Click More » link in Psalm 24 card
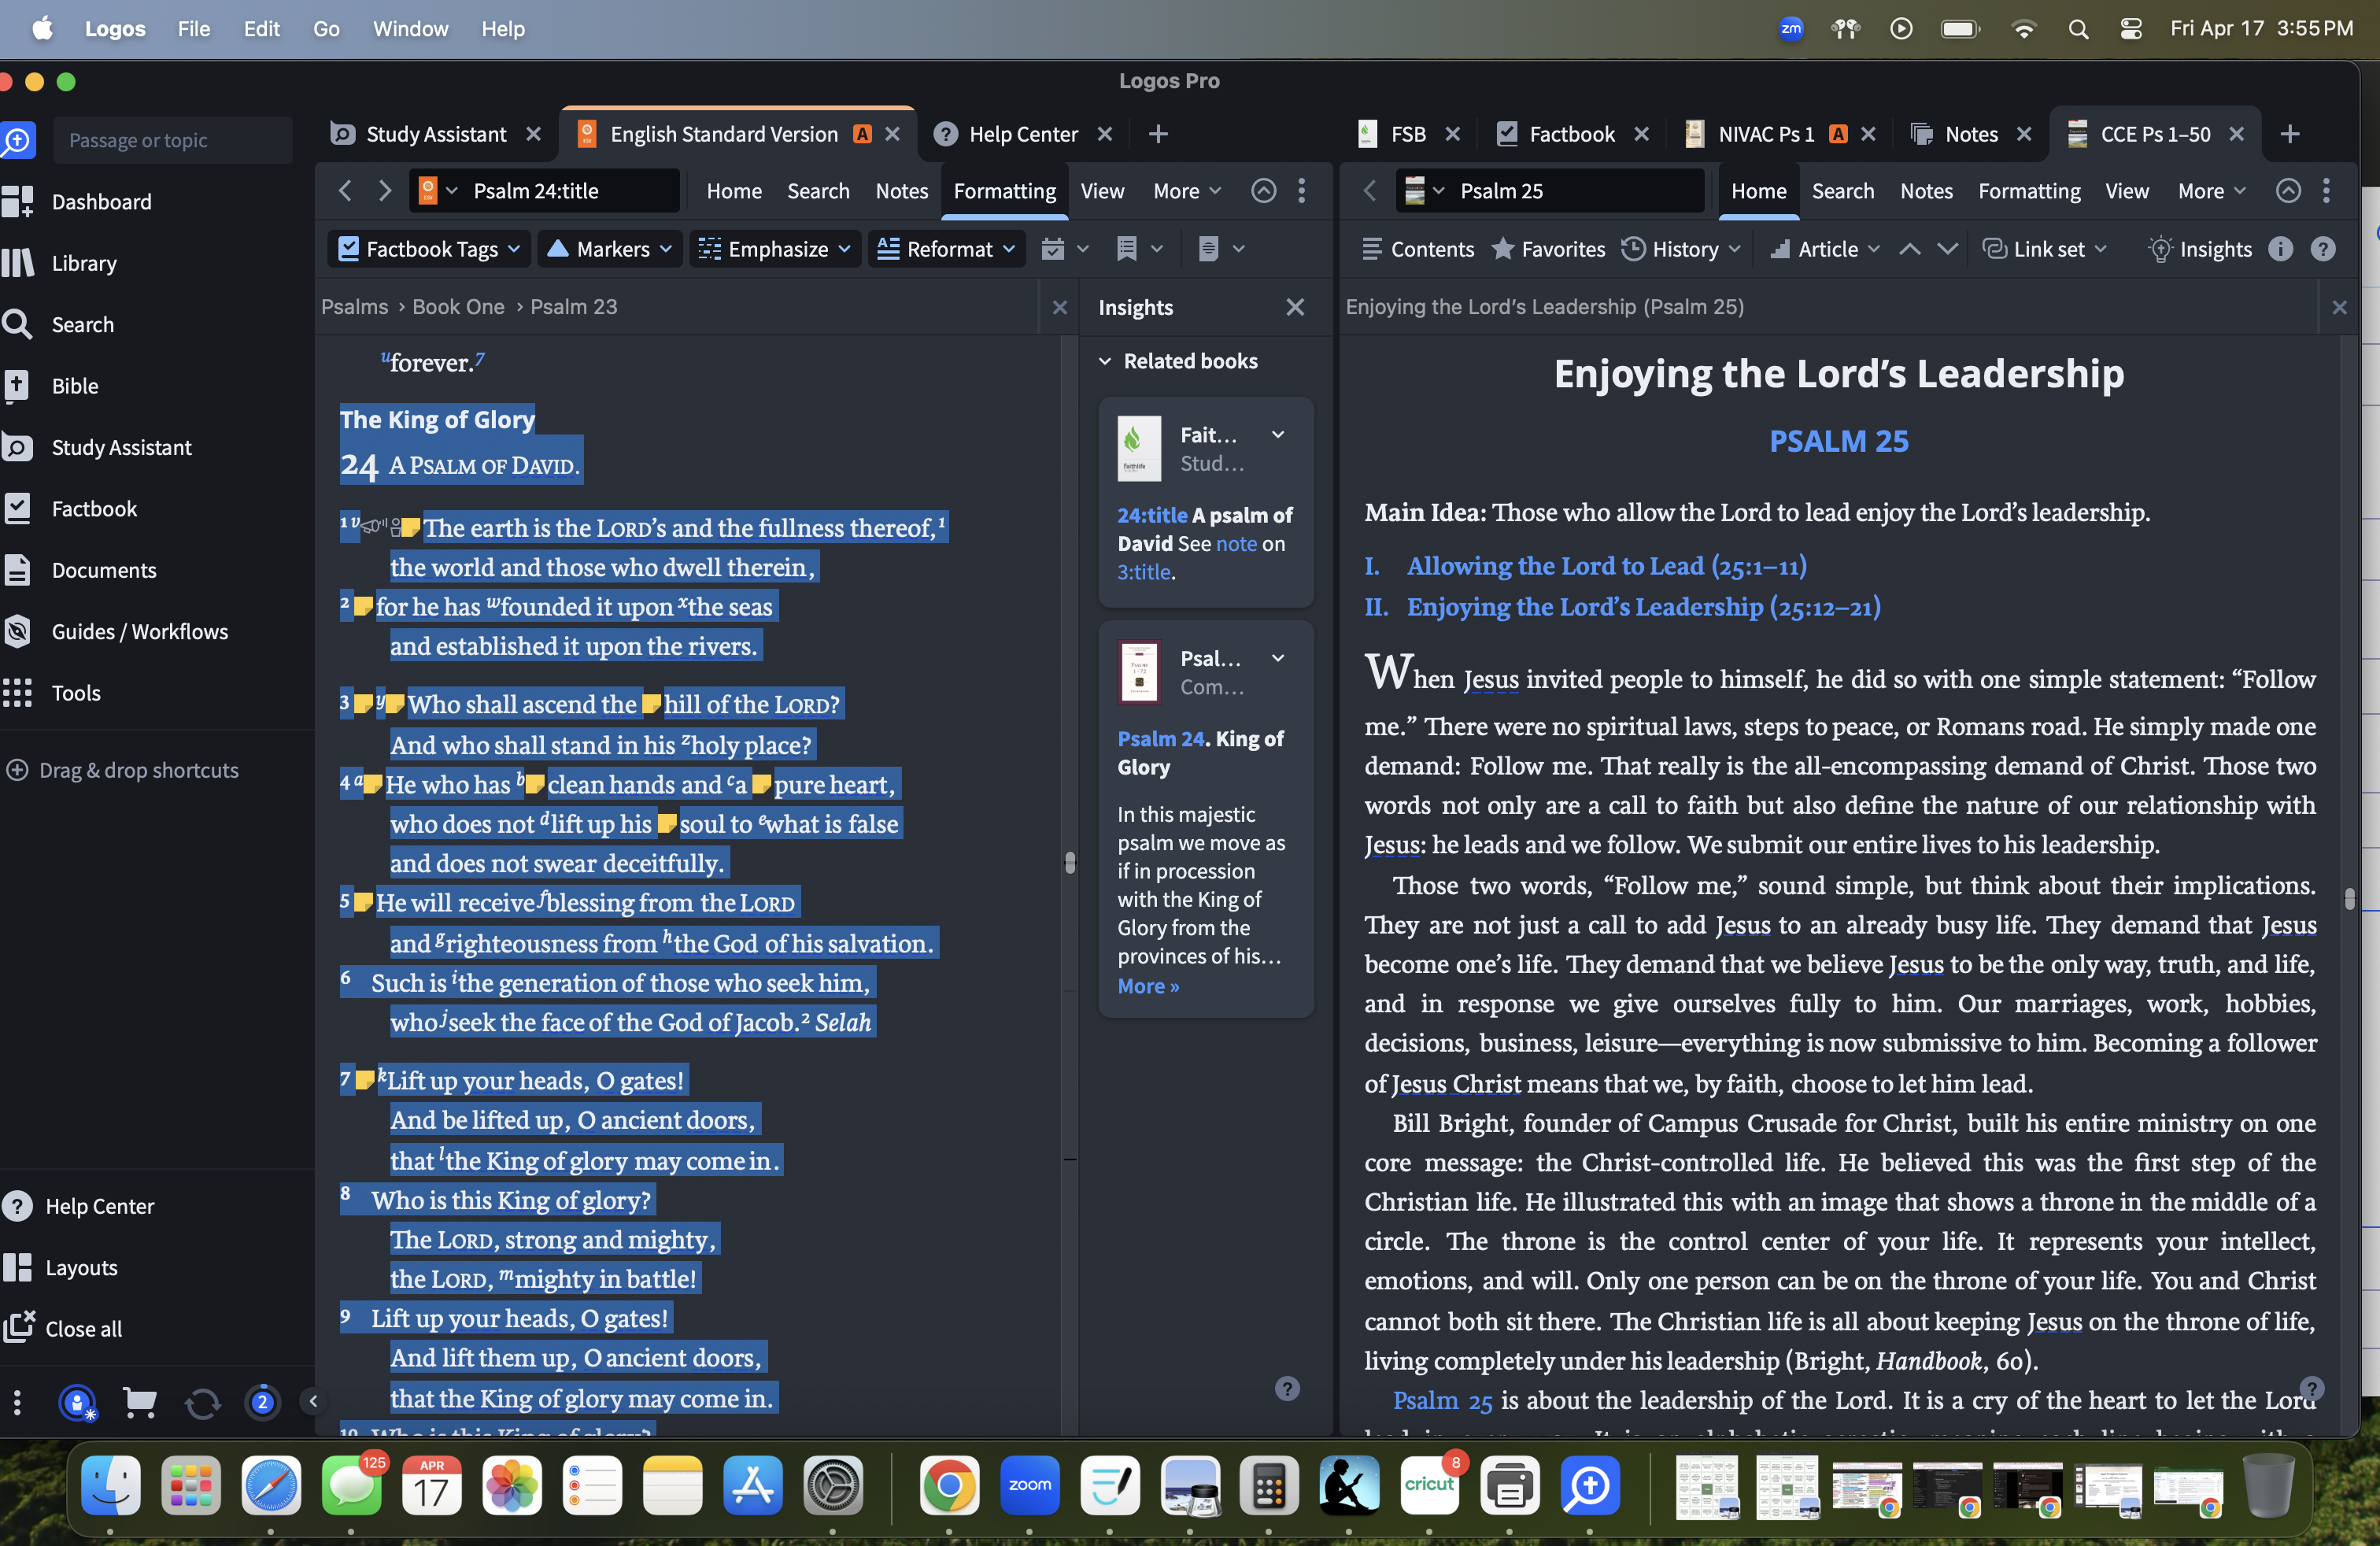The image size is (2380, 1546). click(1148, 986)
